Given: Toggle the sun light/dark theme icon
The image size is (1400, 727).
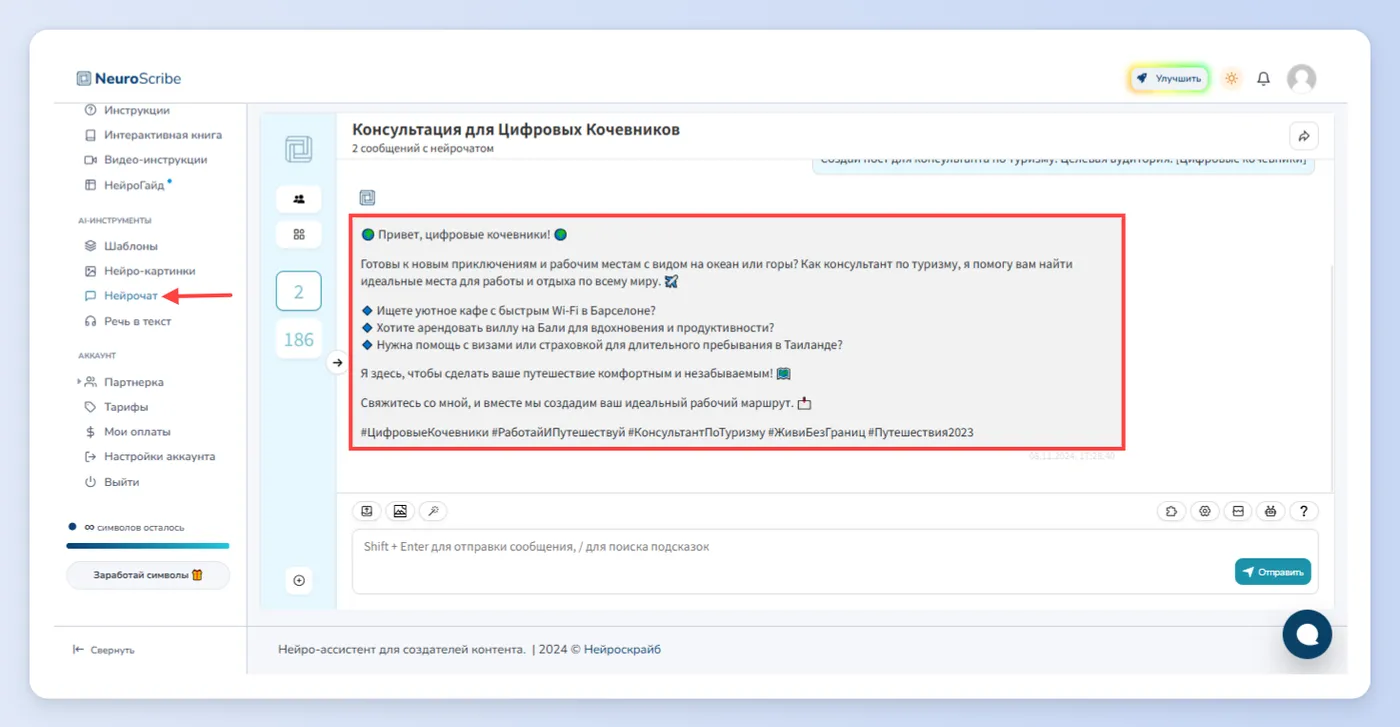Looking at the screenshot, I should [1231, 78].
